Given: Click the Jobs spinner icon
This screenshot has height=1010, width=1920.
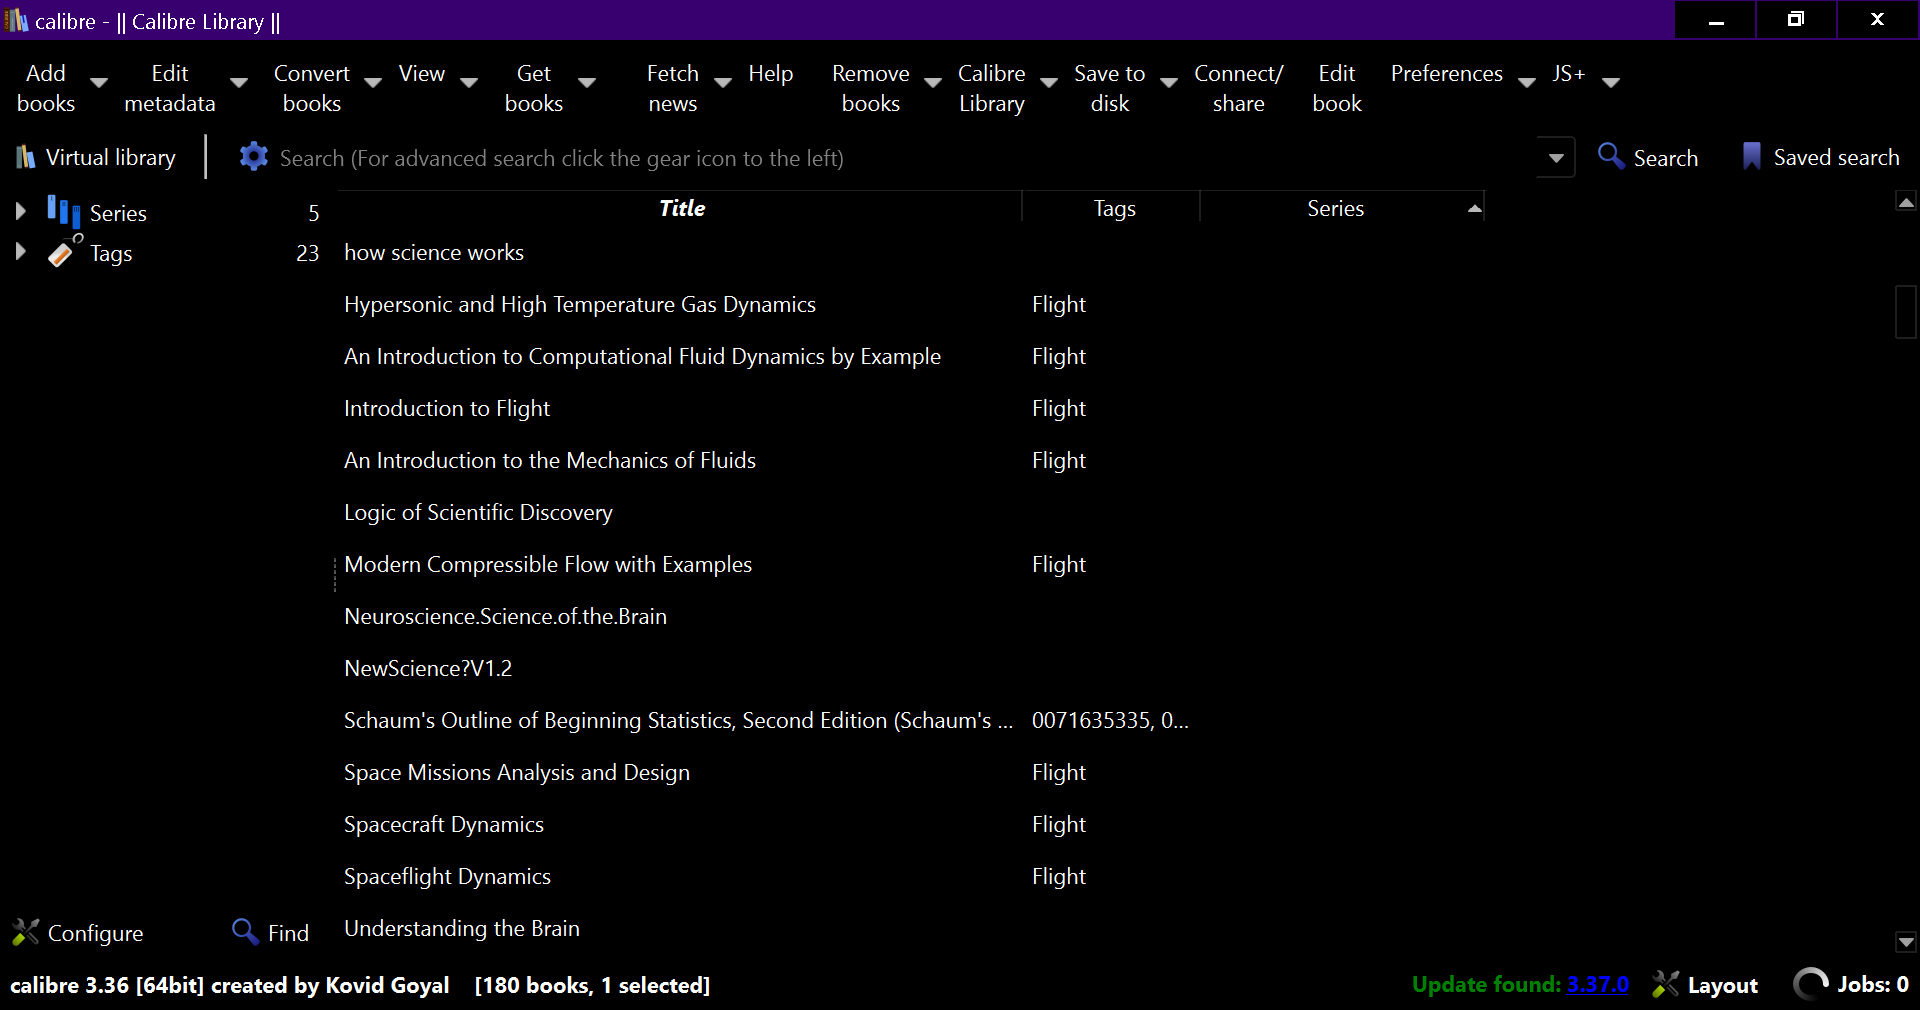Looking at the screenshot, I should (x=1811, y=984).
